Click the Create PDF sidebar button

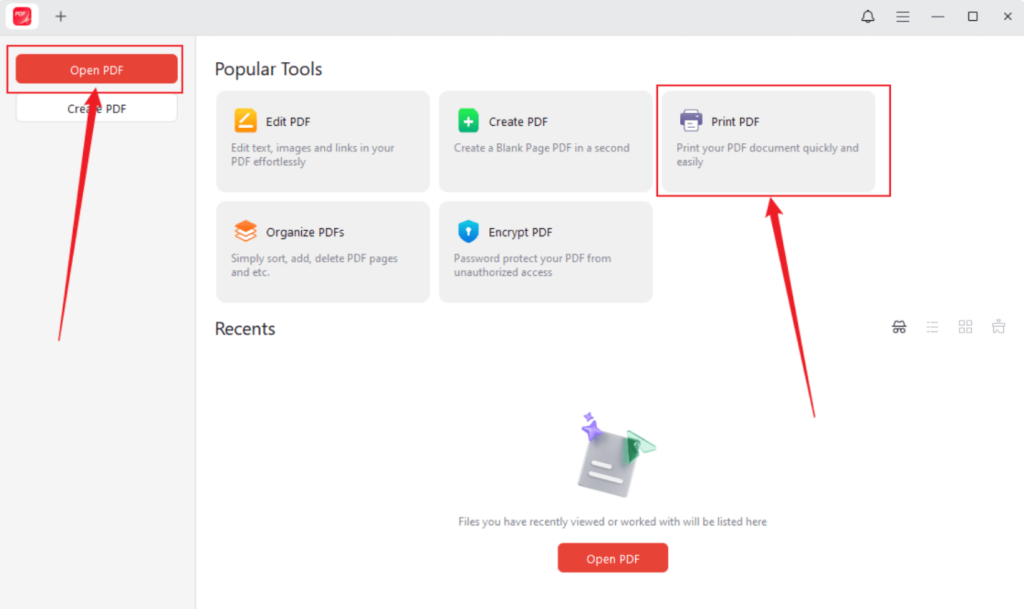pos(95,108)
